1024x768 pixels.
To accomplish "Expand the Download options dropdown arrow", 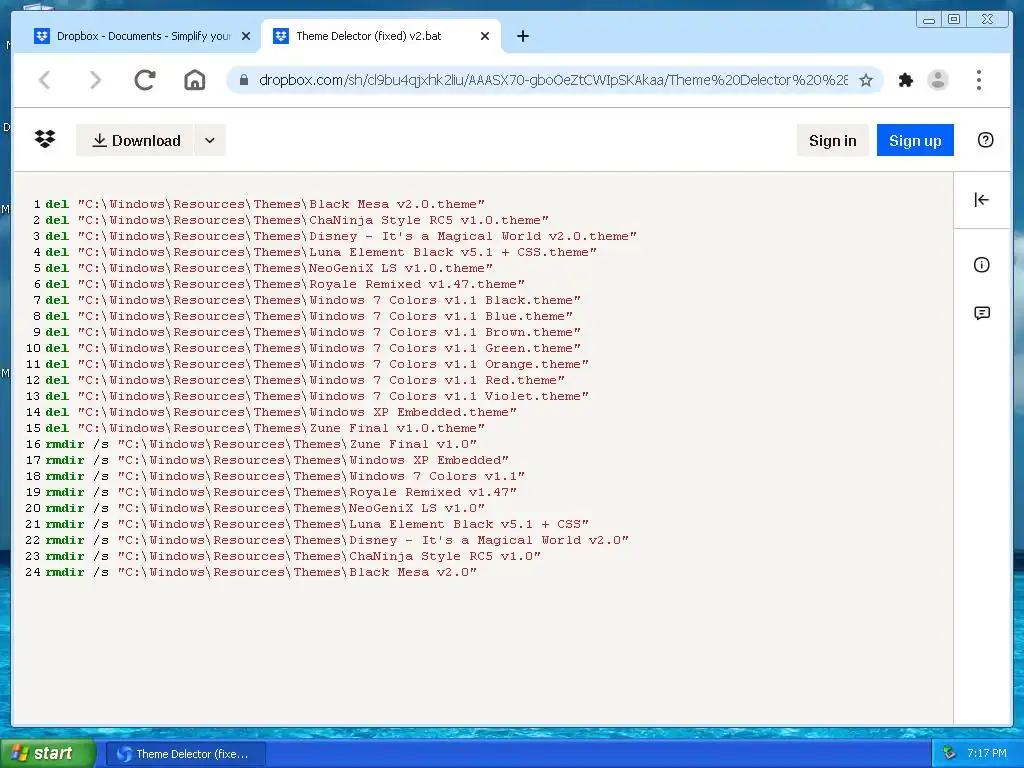I will click(x=210, y=140).
